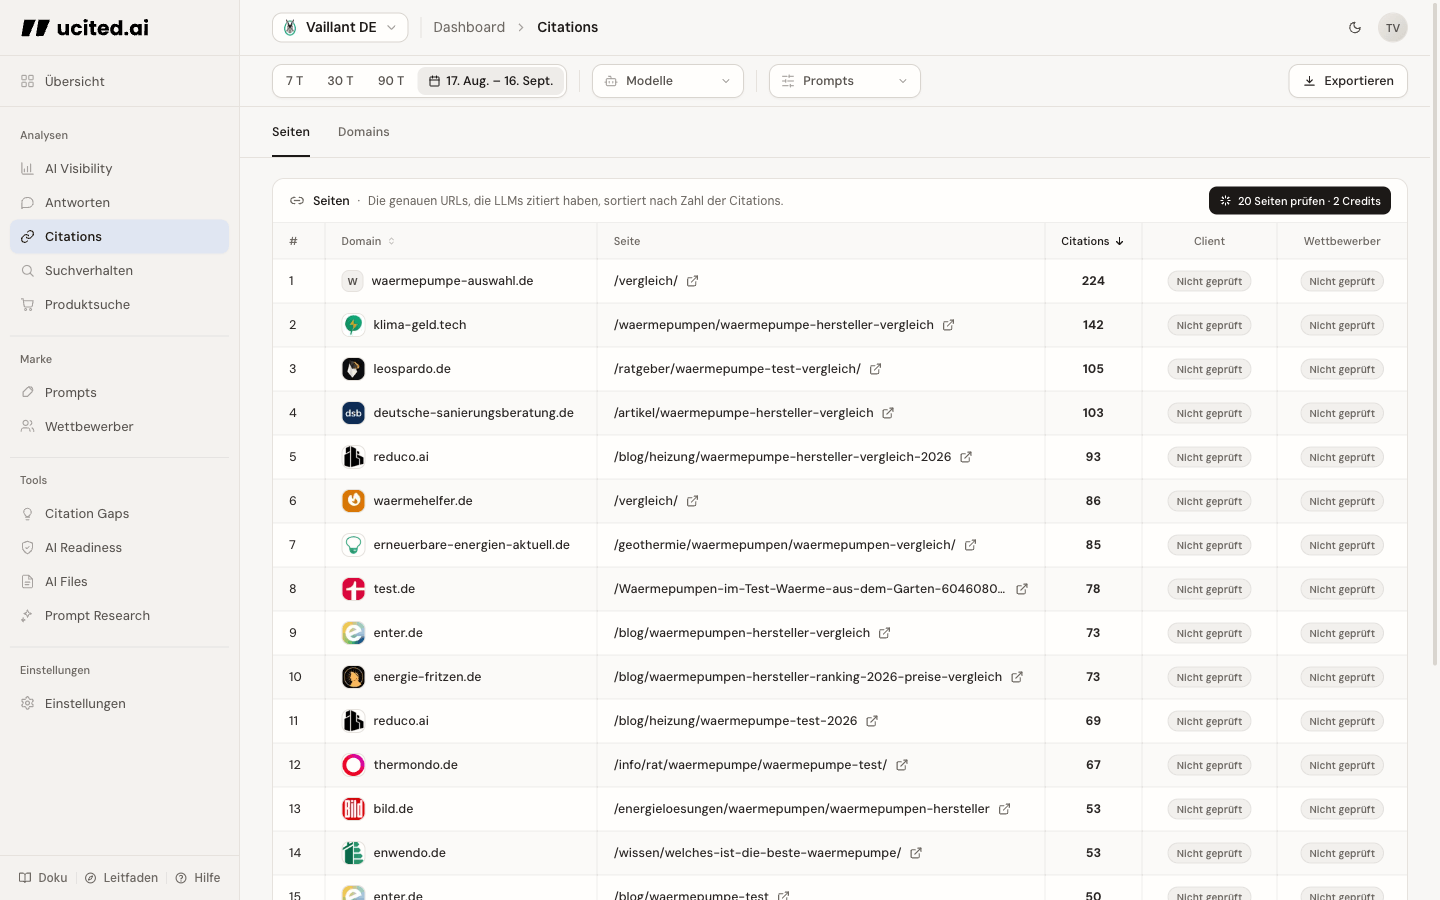Click the bild.de favicon
The width and height of the screenshot is (1440, 900).
coord(353,809)
